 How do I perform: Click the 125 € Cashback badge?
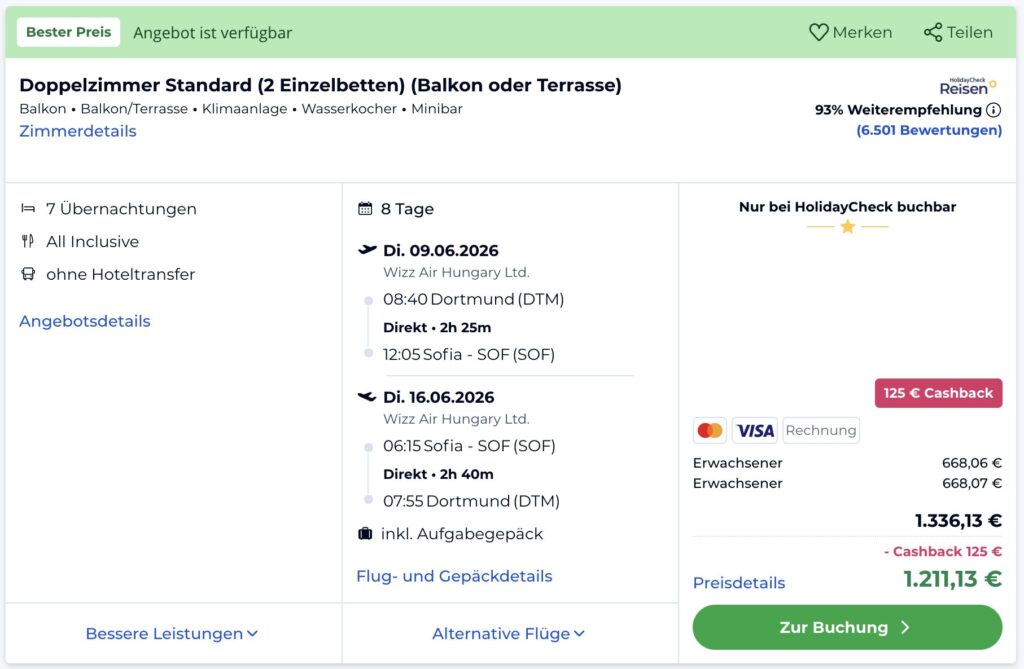[x=938, y=393]
